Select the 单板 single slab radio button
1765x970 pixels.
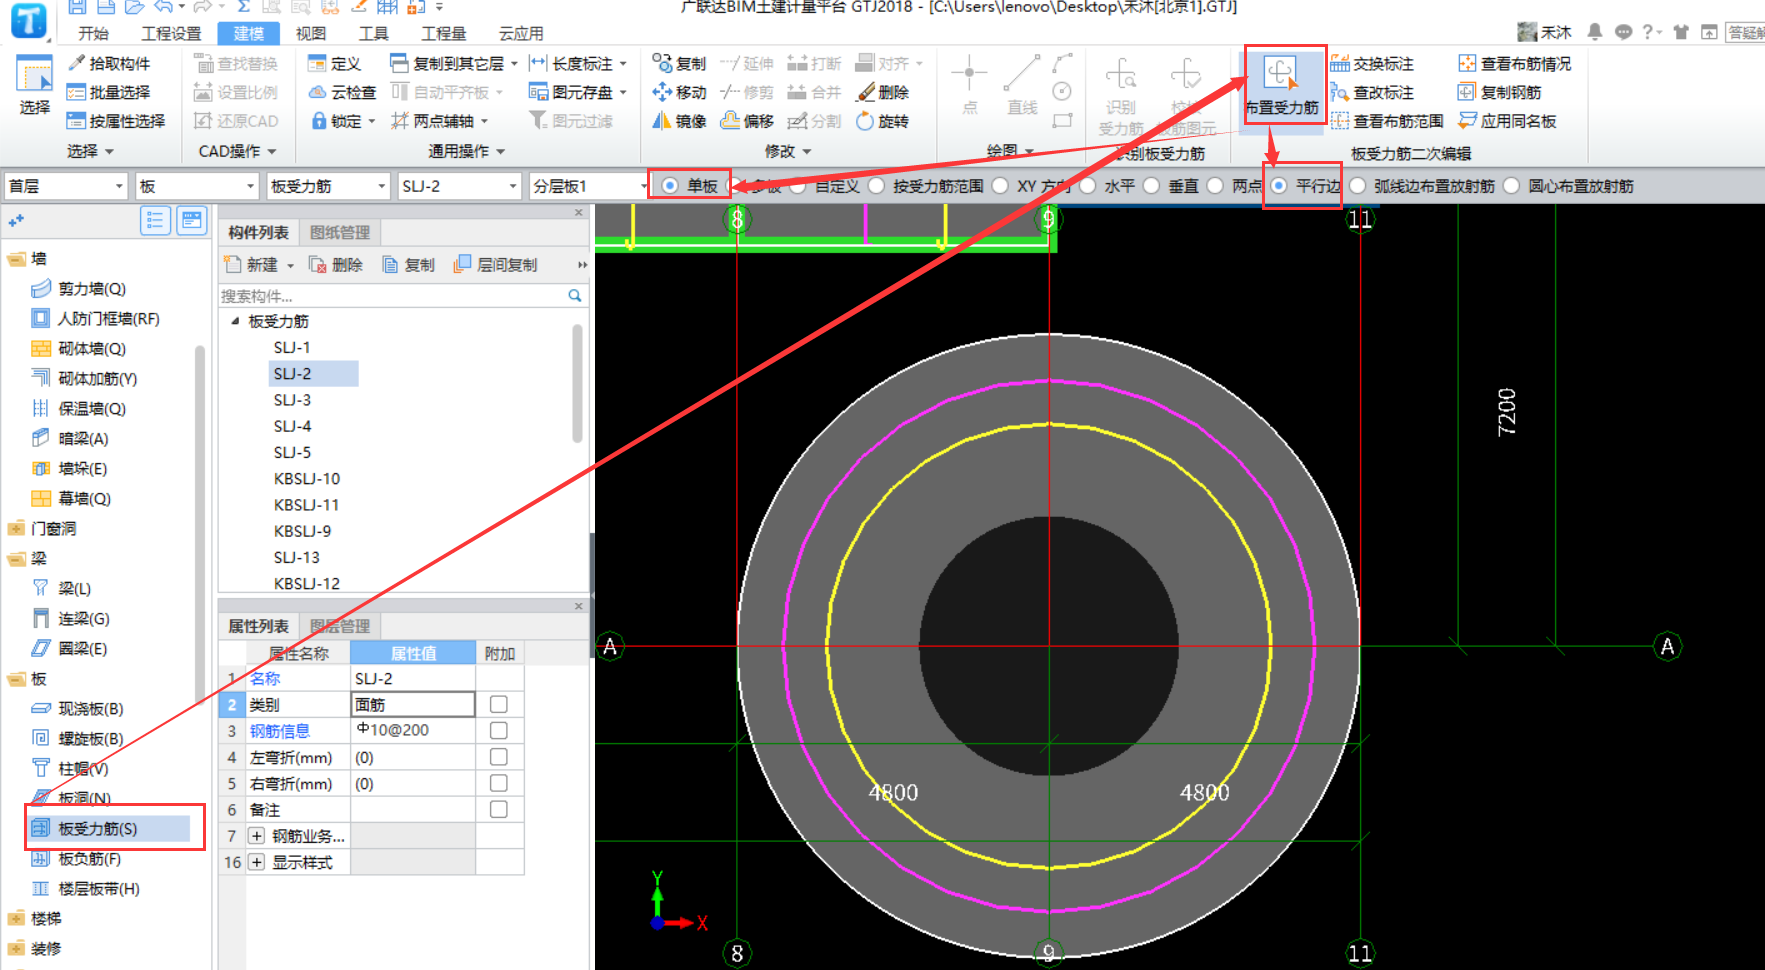coord(670,186)
